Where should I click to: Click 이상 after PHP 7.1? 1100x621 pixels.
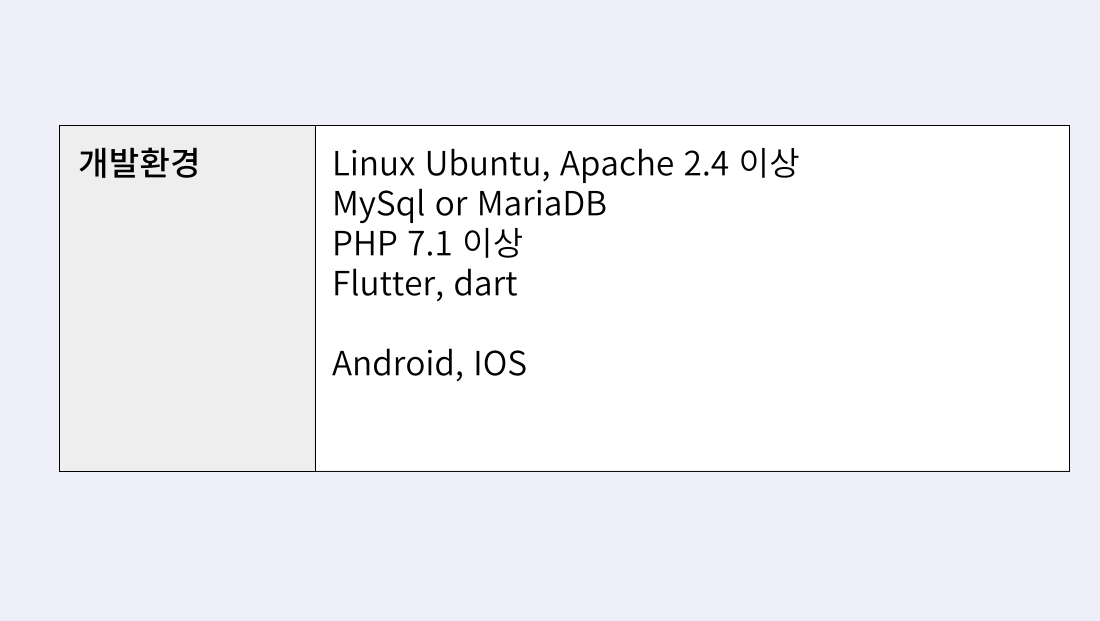[492, 243]
